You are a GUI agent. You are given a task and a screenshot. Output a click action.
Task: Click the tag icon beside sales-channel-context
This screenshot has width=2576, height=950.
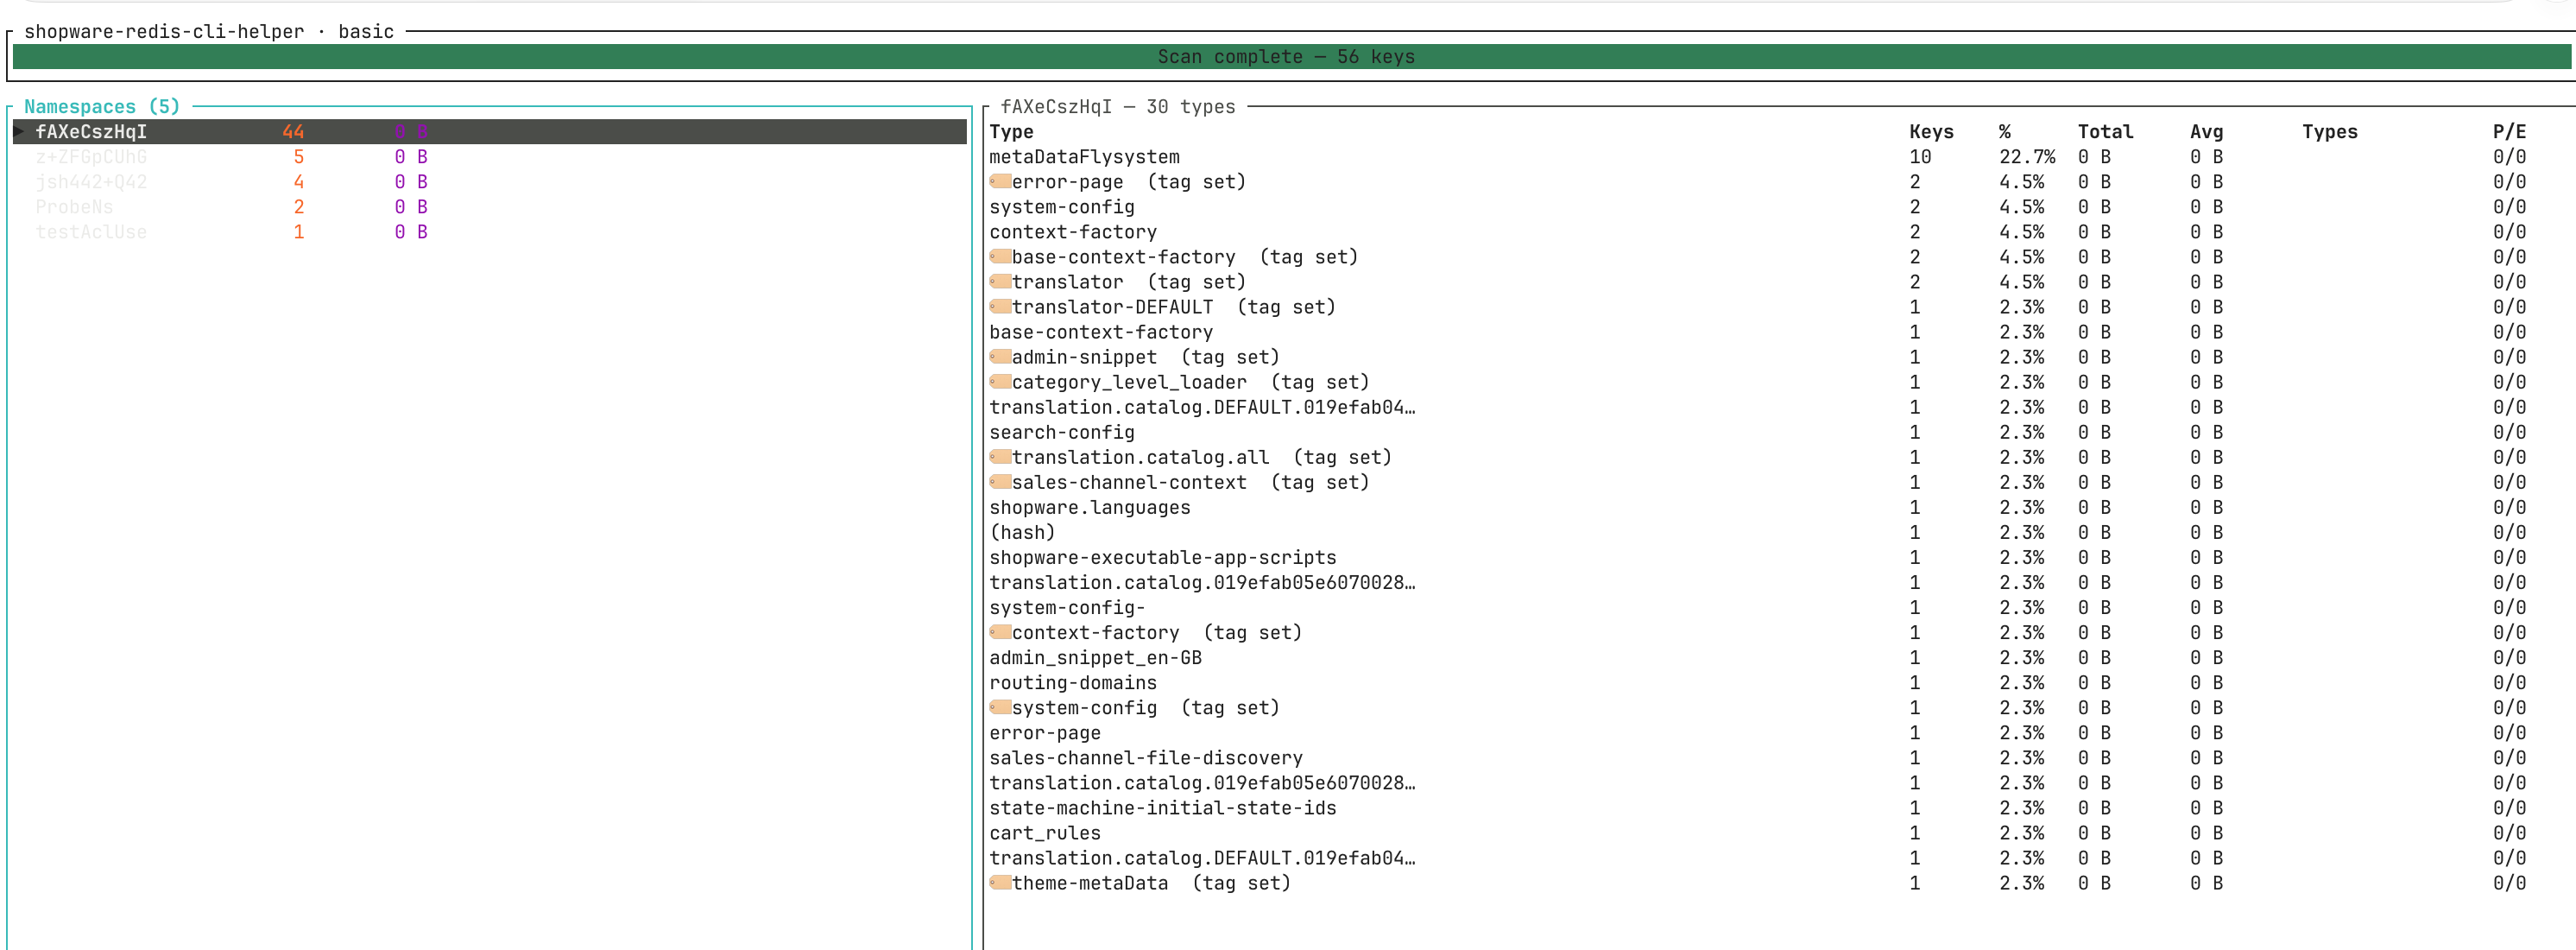(x=1000, y=481)
